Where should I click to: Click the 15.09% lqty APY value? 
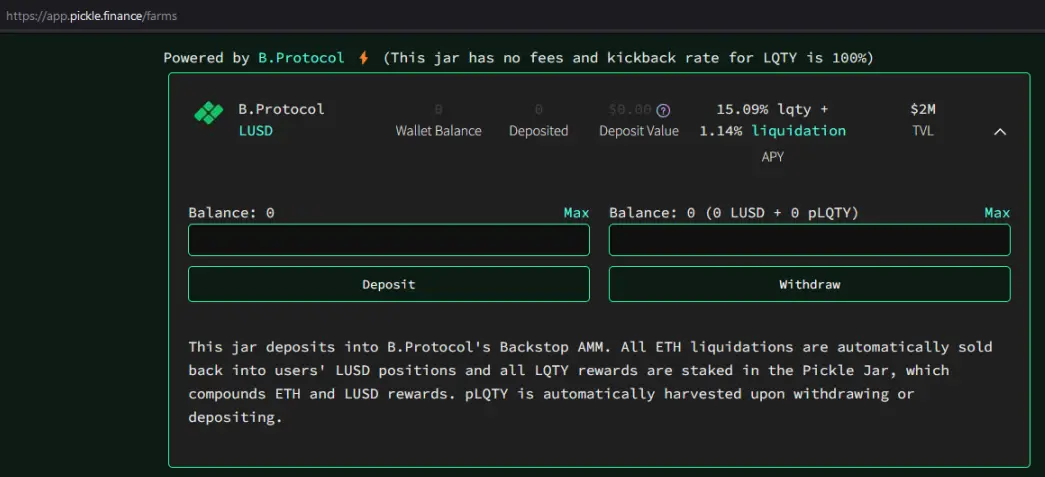pos(772,109)
